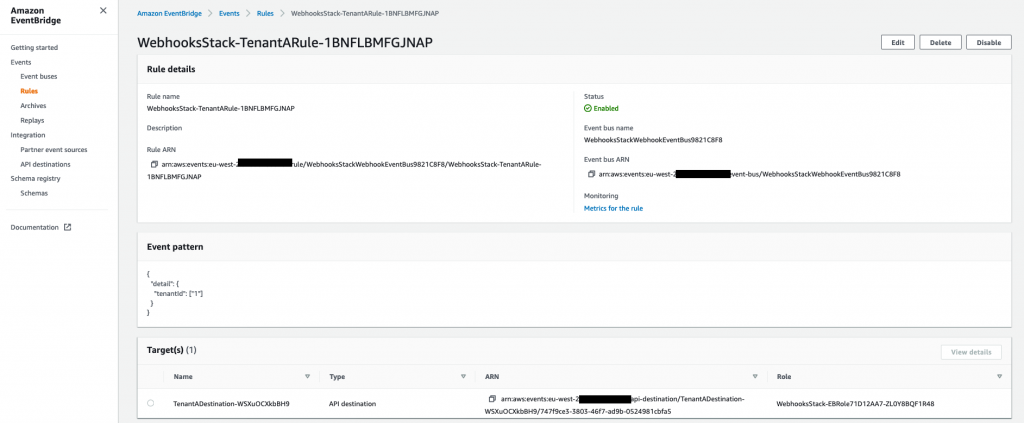
Task: Click the Integration sidebar heading
Action: (x=28, y=135)
